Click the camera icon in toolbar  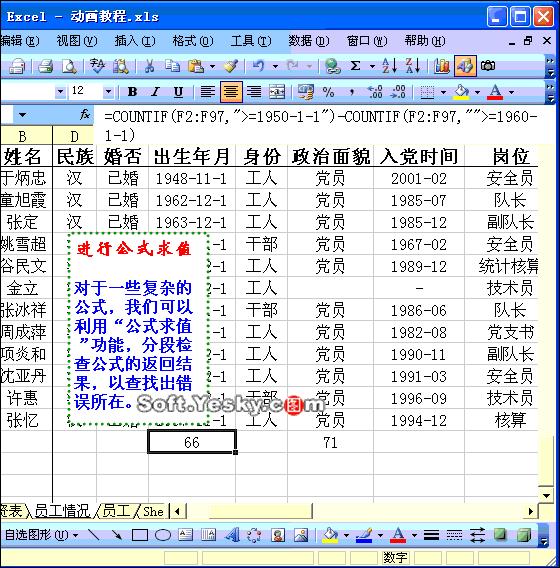[x=488, y=66]
